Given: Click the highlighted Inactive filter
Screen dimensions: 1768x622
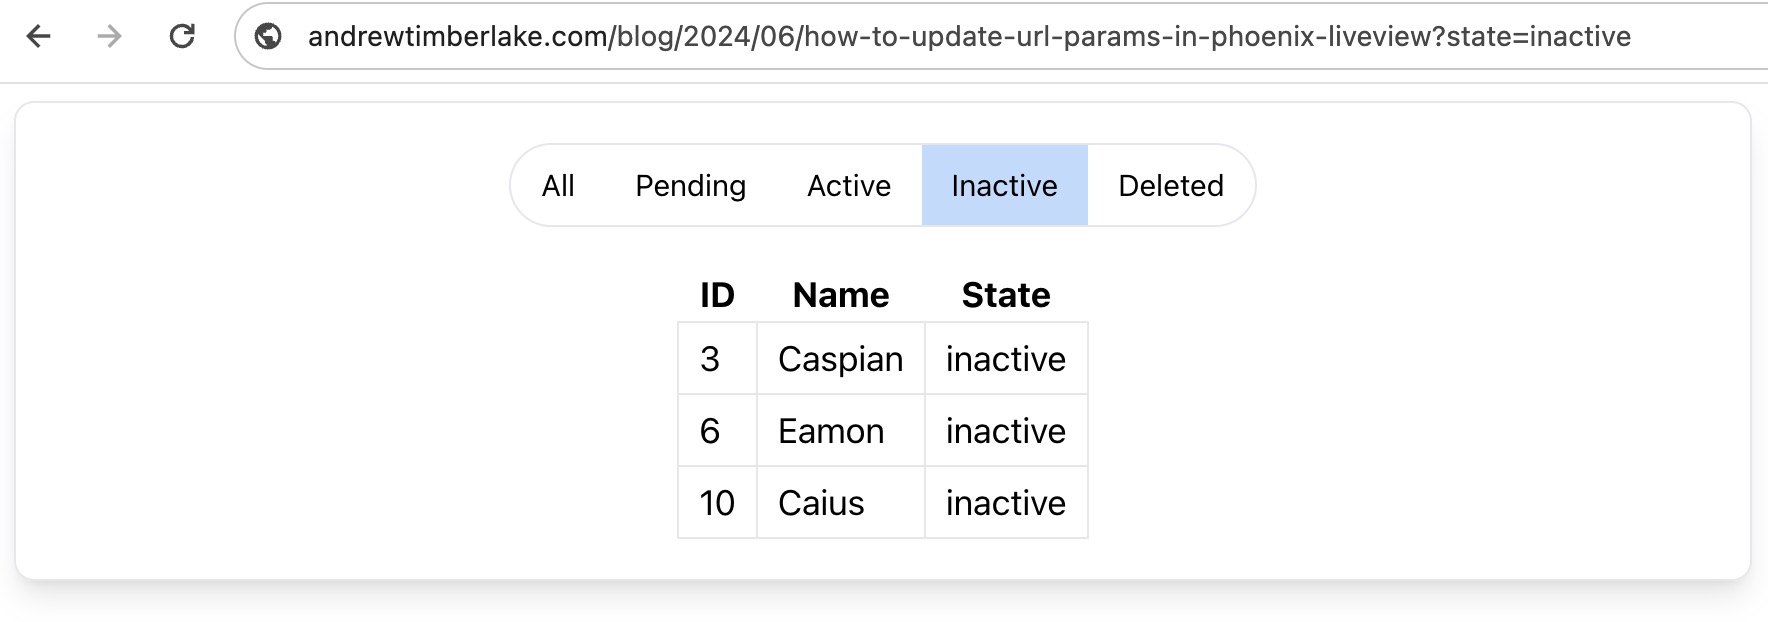Looking at the screenshot, I should [1004, 186].
